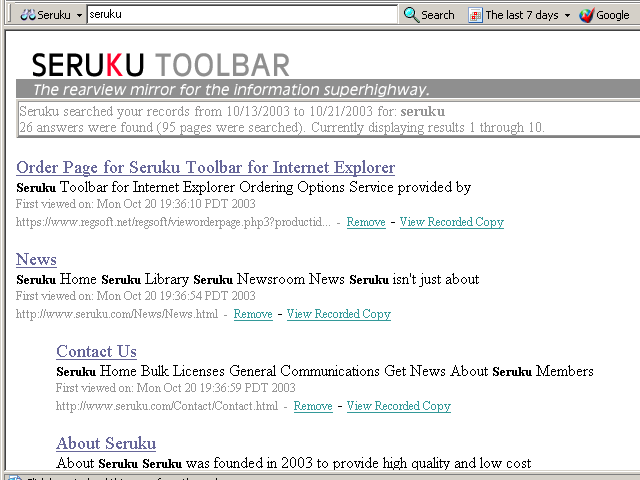This screenshot has width=640, height=480.
Task: View Recorded Copy of Contact page
Action: [x=399, y=406]
